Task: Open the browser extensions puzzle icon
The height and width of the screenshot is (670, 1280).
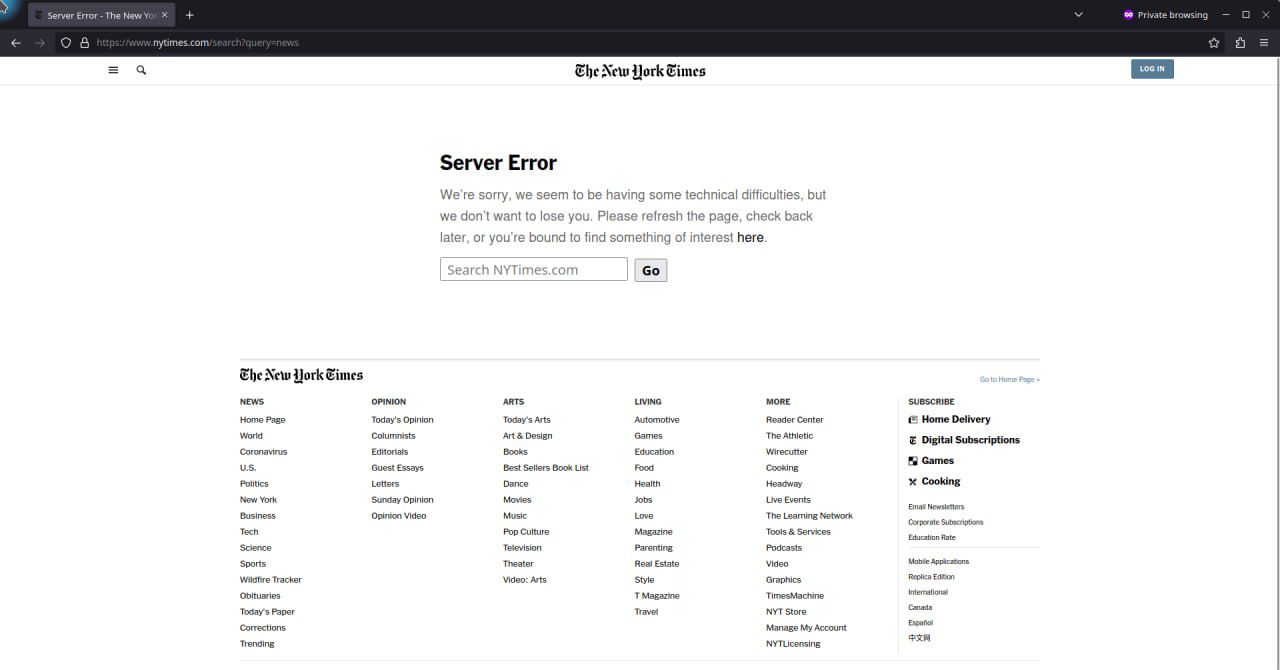Action: pyautogui.click(x=1240, y=43)
